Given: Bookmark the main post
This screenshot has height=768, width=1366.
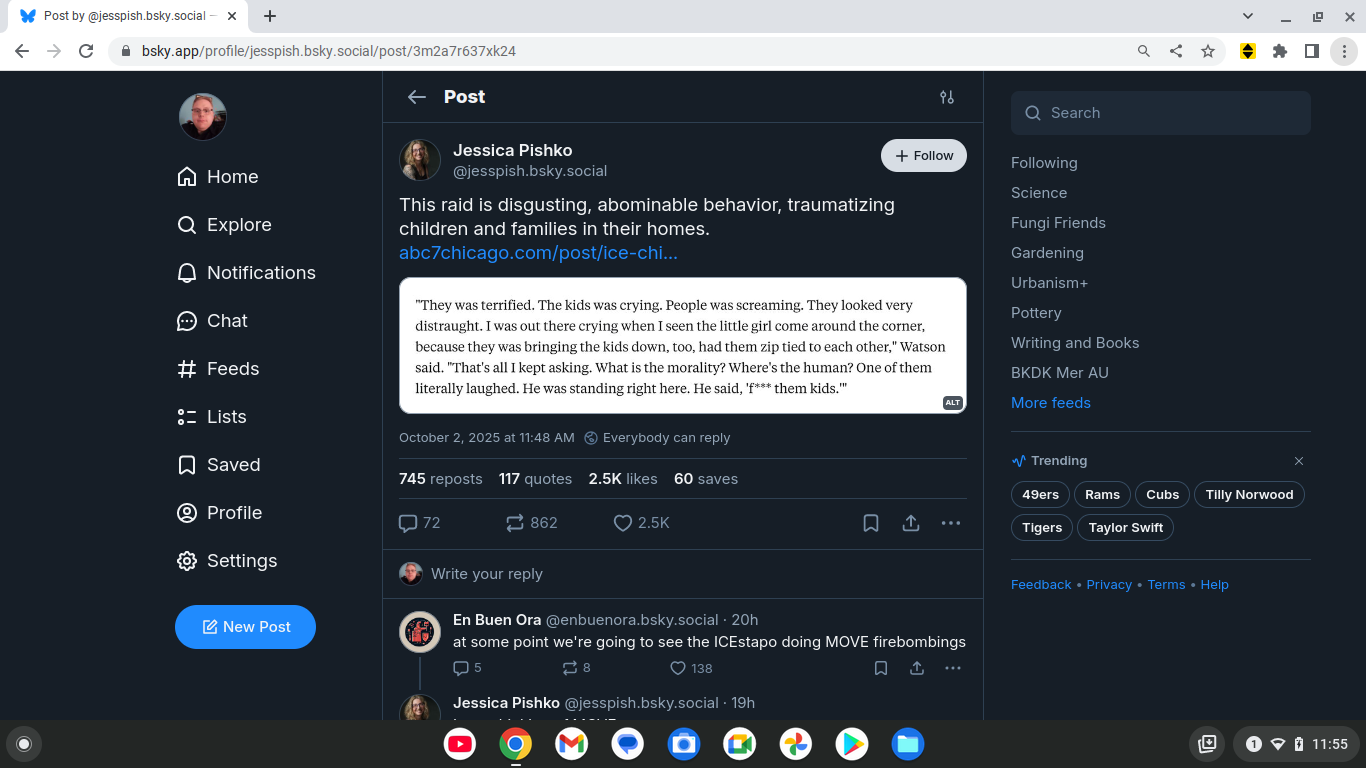Looking at the screenshot, I should (871, 523).
